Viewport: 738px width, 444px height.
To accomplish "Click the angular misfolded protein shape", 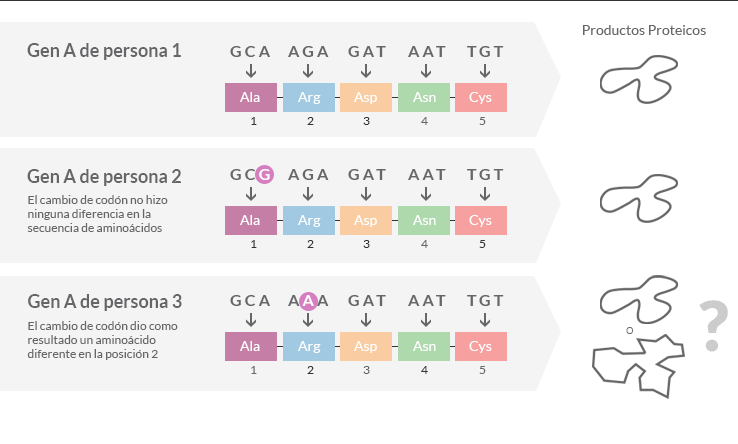I will (638, 366).
